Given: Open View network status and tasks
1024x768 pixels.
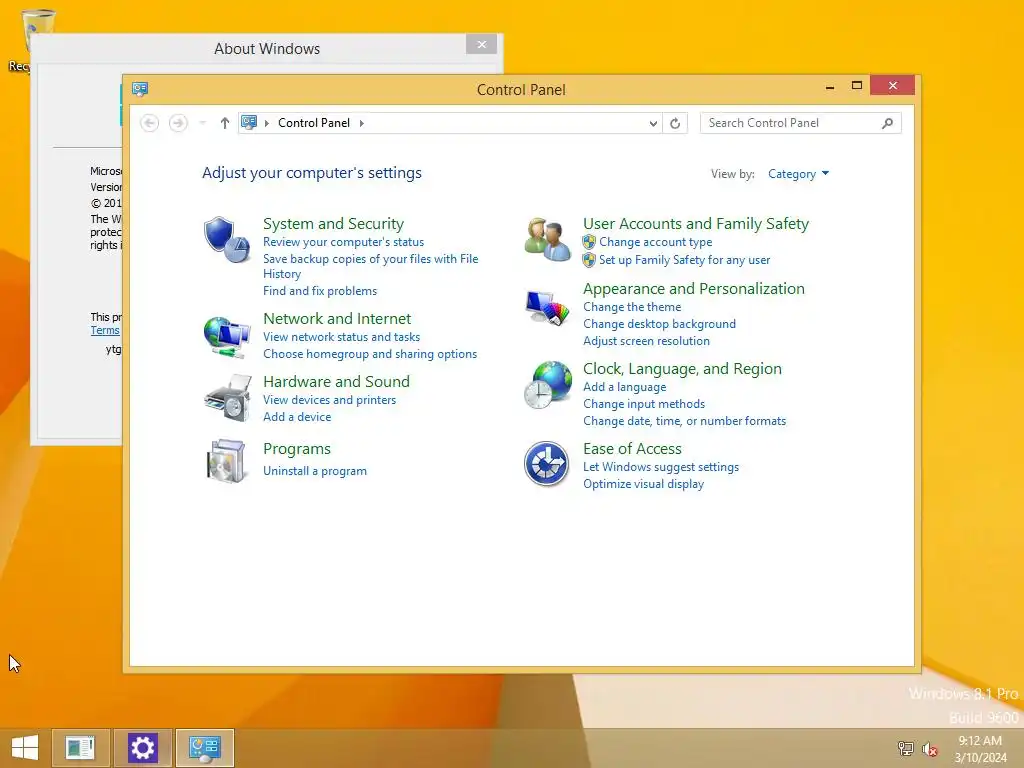Looking at the screenshot, I should 342,337.
